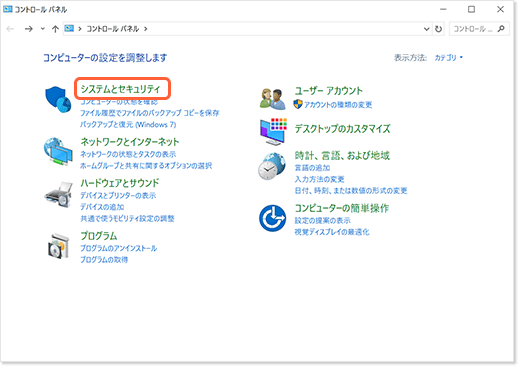518x370 pixels.
Task: Close the Control Panel window
Action: [x=500, y=9]
